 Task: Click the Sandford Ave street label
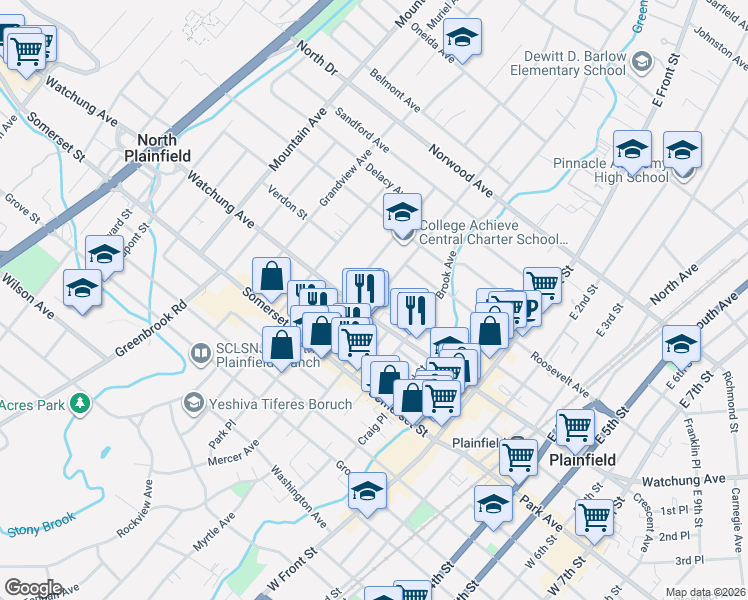362,130
